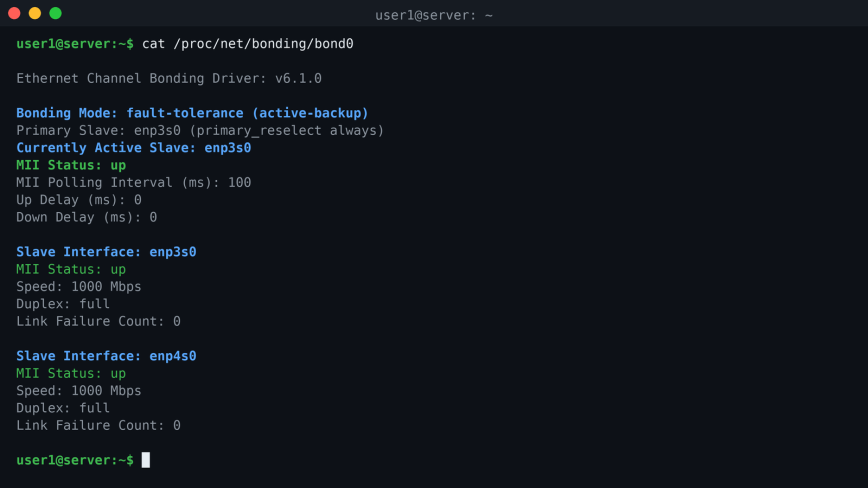The width and height of the screenshot is (868, 488).
Task: Click the MII Polling Interval 100 line
Action: tap(133, 183)
